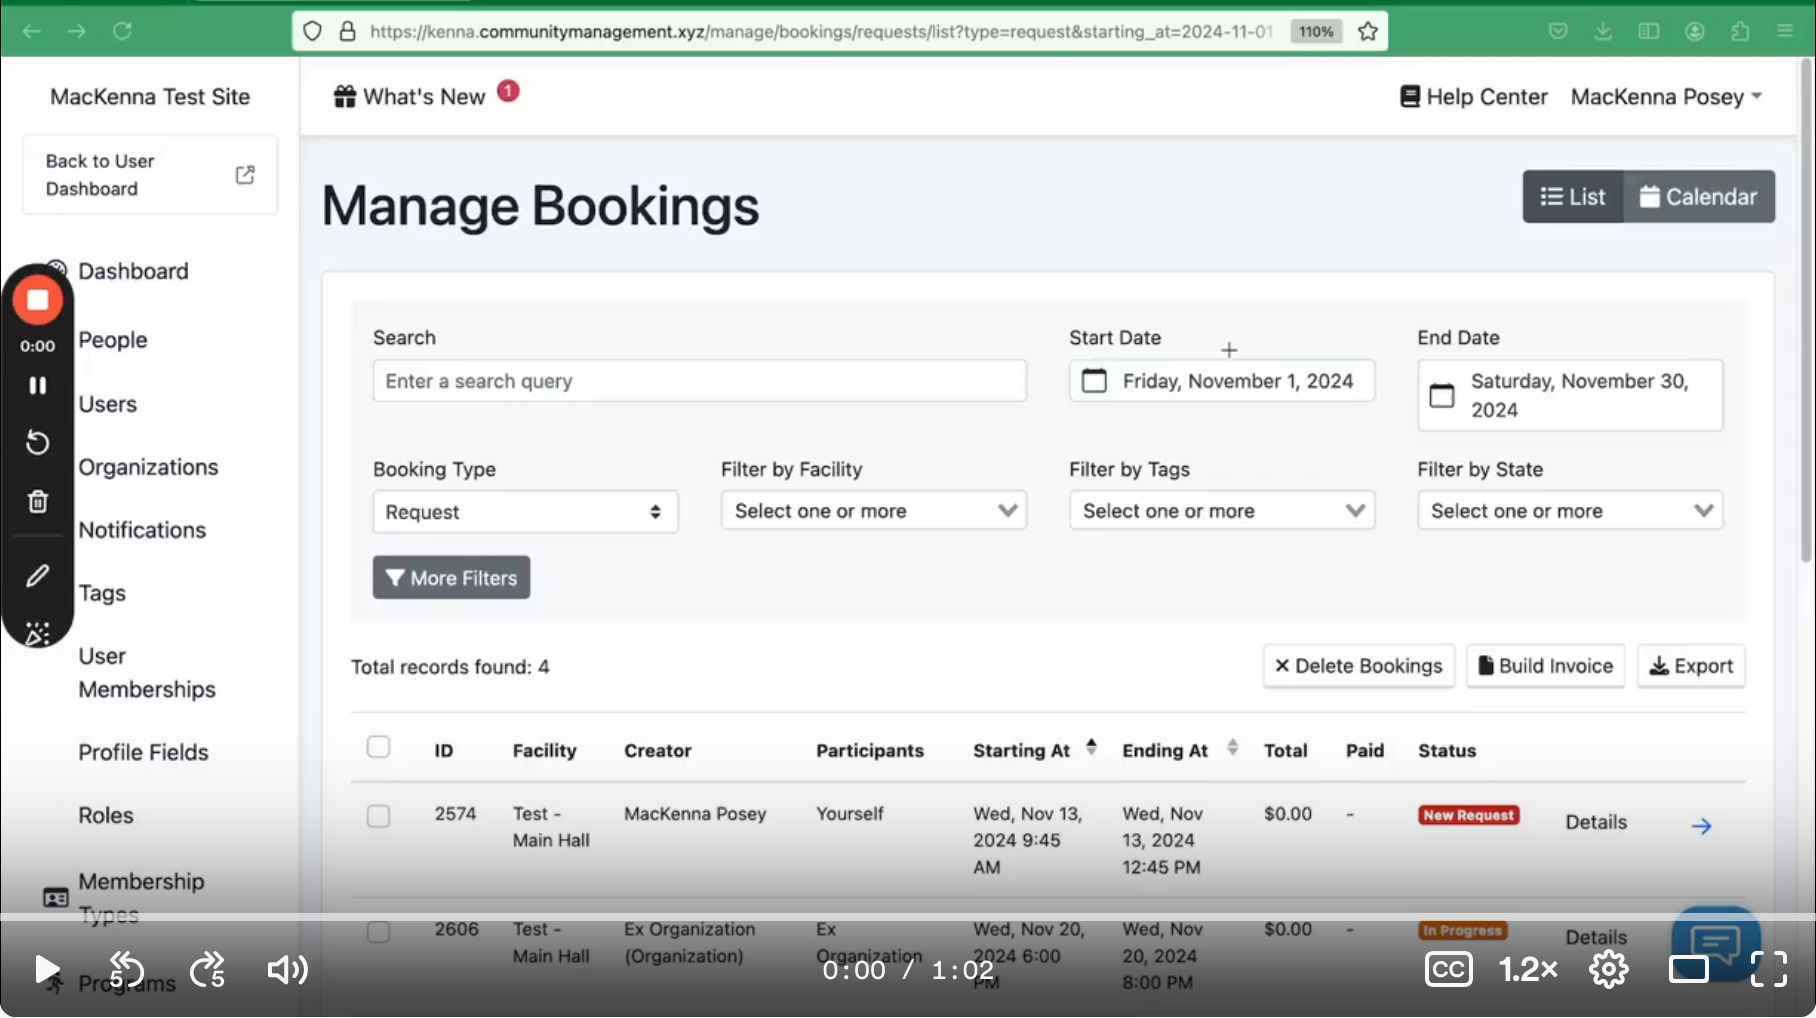The image size is (1816, 1018).
Task: Restart recording with the circular arrow icon
Action: (38, 442)
